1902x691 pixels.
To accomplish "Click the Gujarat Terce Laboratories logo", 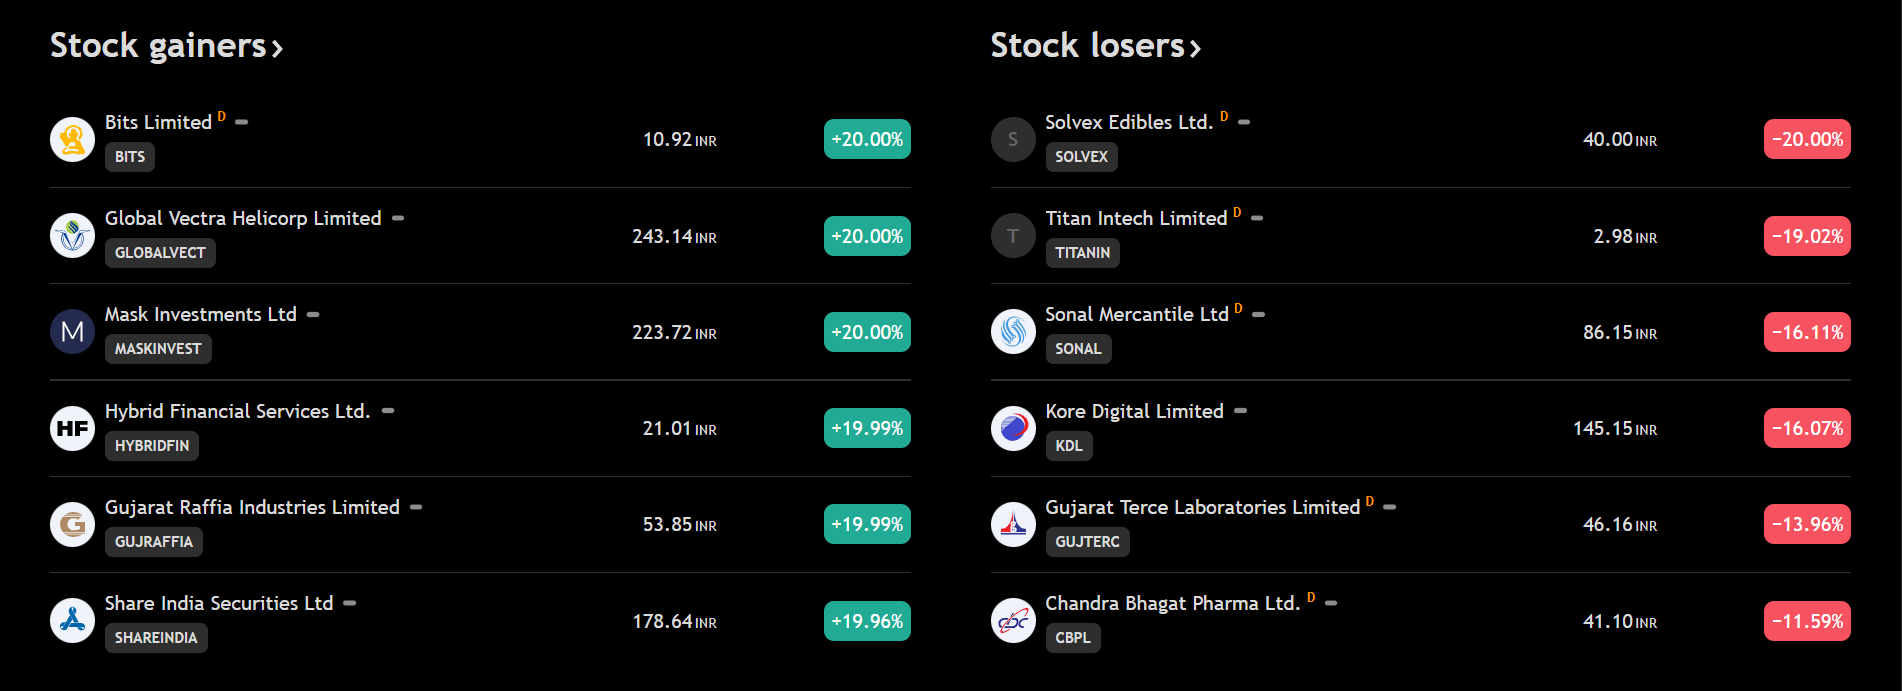I will 1013,524.
